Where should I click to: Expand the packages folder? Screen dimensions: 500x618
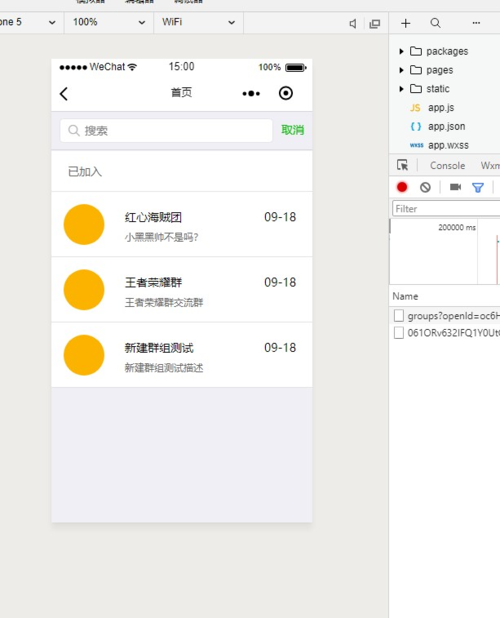click(401, 51)
